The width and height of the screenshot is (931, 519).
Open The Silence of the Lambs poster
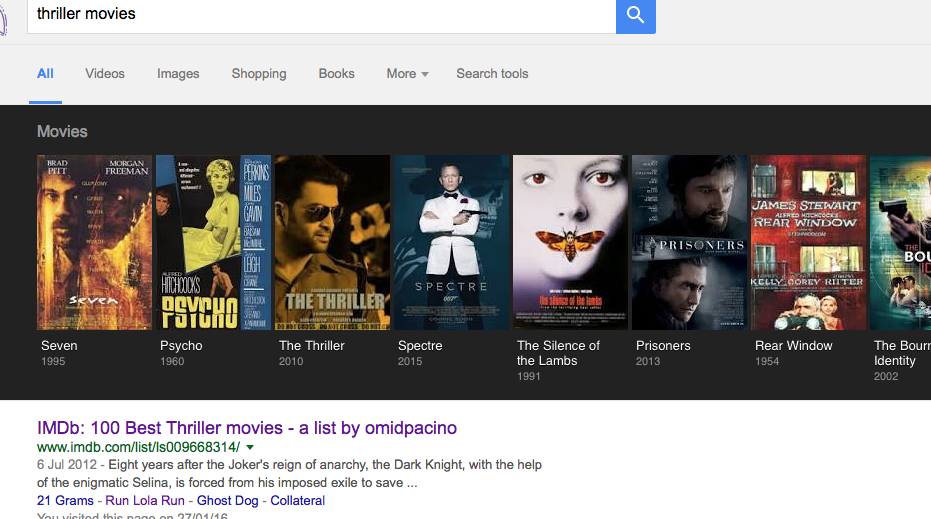pos(571,242)
